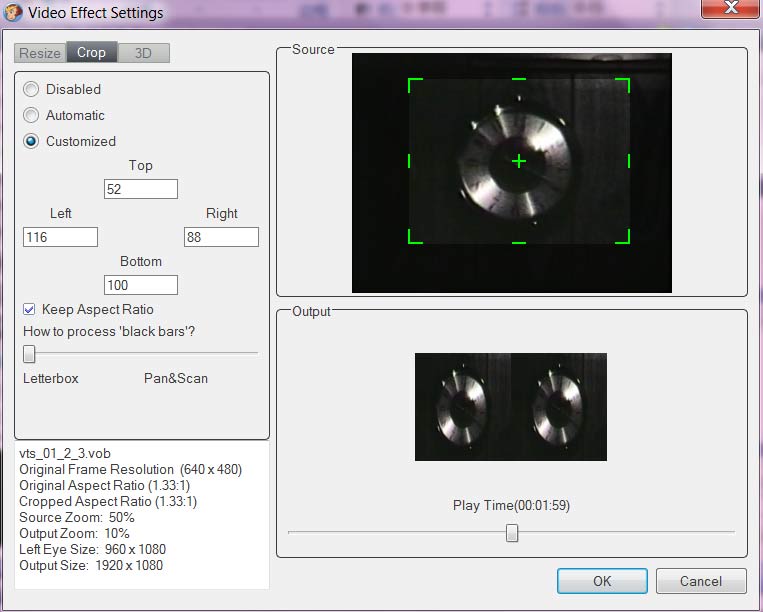Click the vts_01_2_3.vob file name
The width and height of the screenshot is (763, 612).
click(x=65, y=453)
